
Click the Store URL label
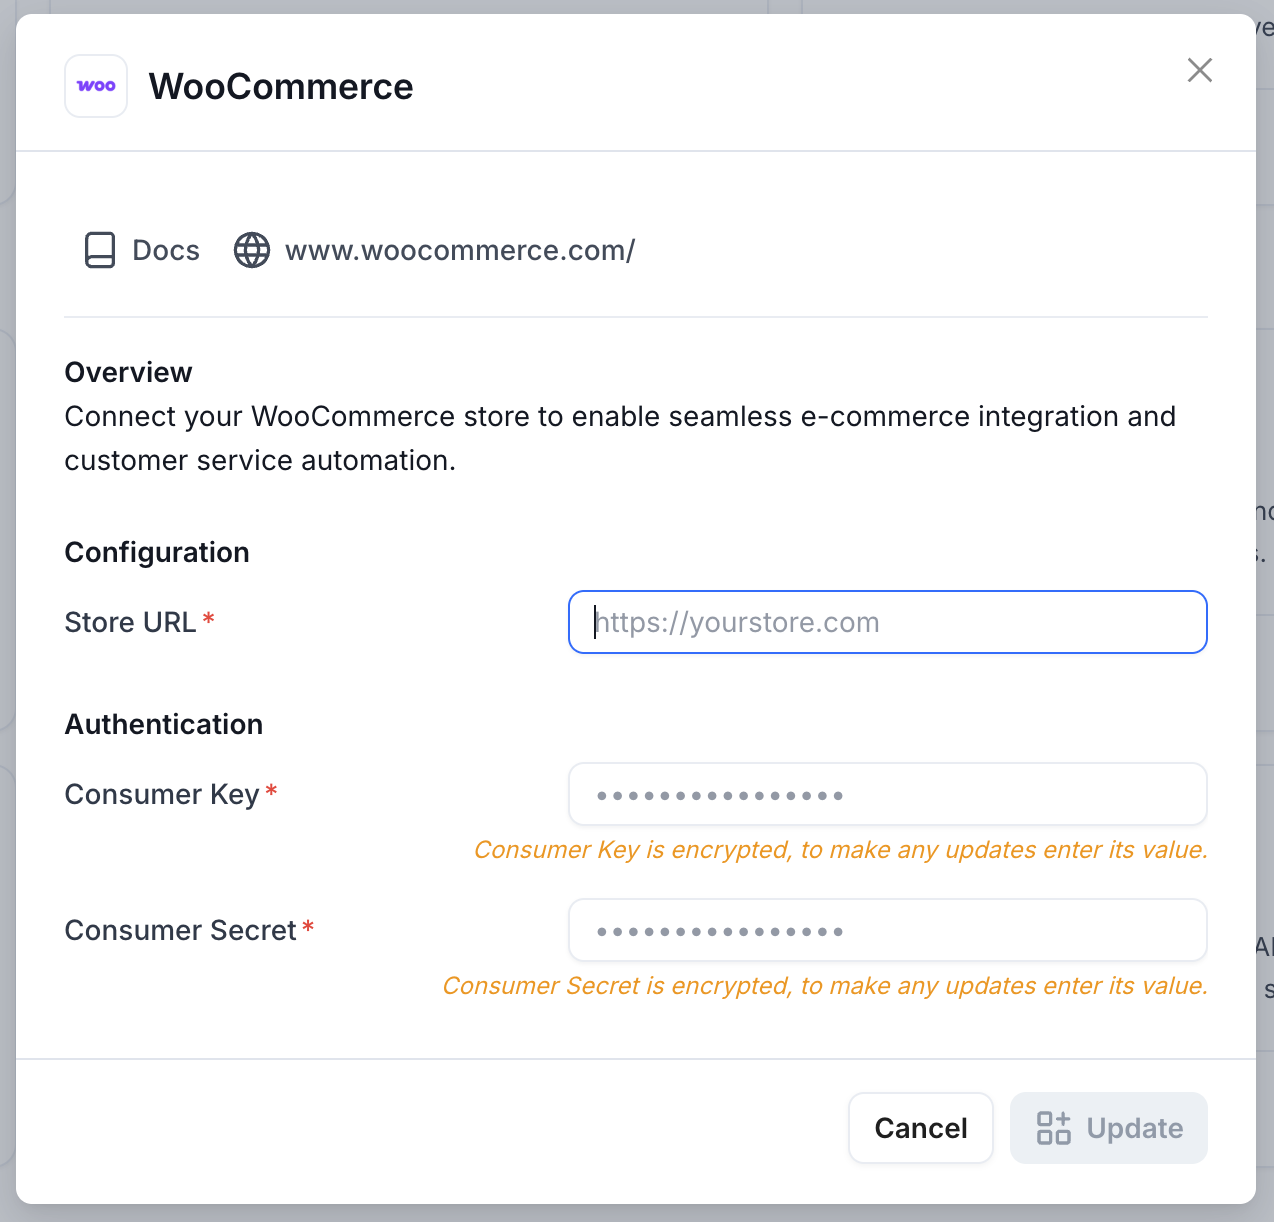pyautogui.click(x=130, y=622)
